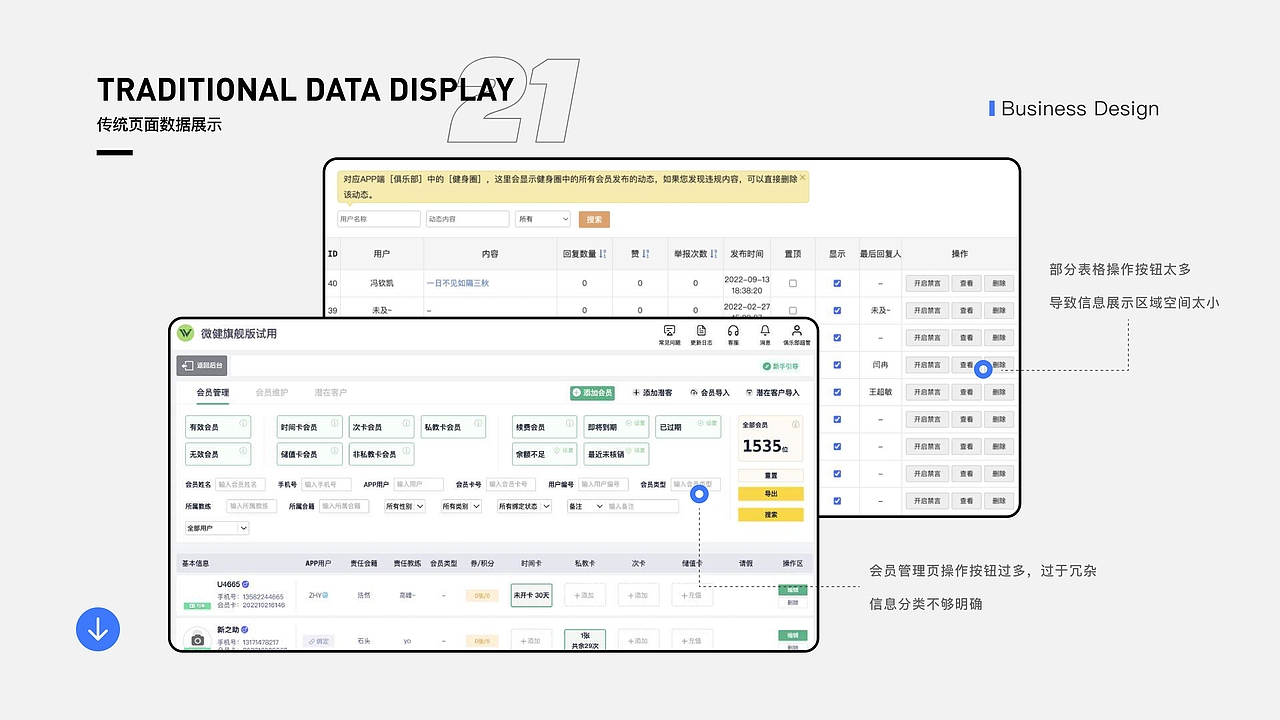Focus the 用户名称 search field

(379, 219)
